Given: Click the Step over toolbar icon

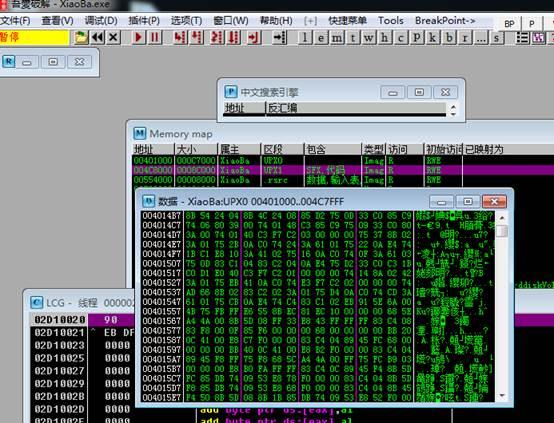Looking at the screenshot, I should [197, 37].
